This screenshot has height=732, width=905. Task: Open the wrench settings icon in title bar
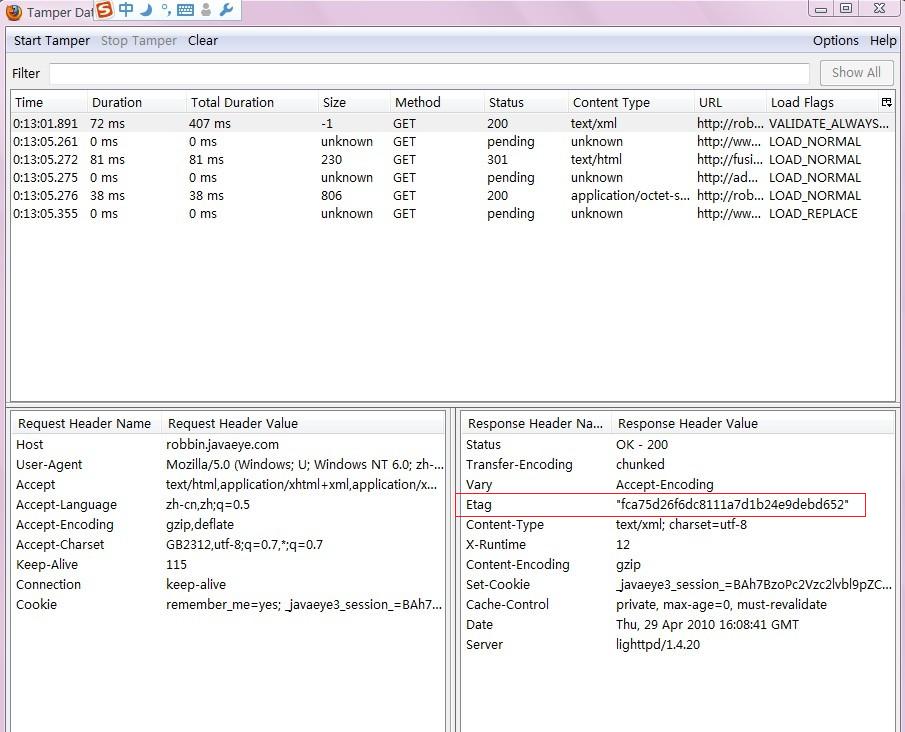coord(227,11)
